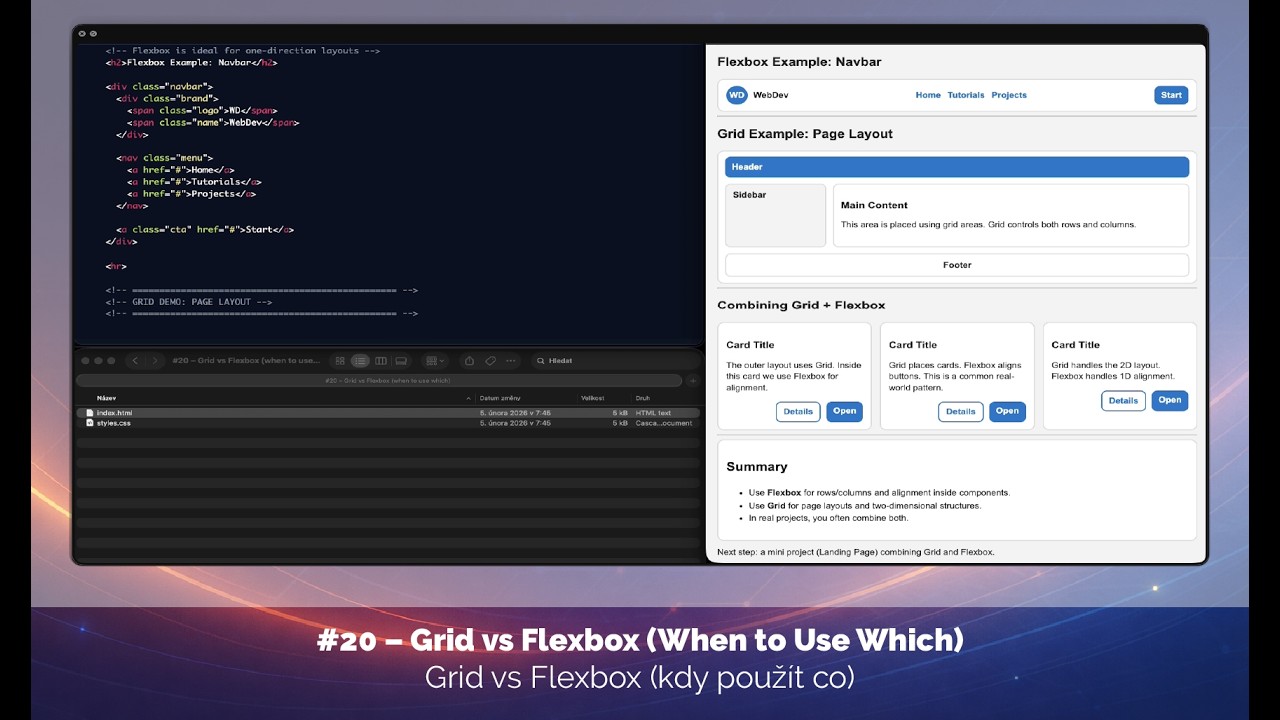Sort by the Název column header

pyautogui.click(x=106, y=398)
